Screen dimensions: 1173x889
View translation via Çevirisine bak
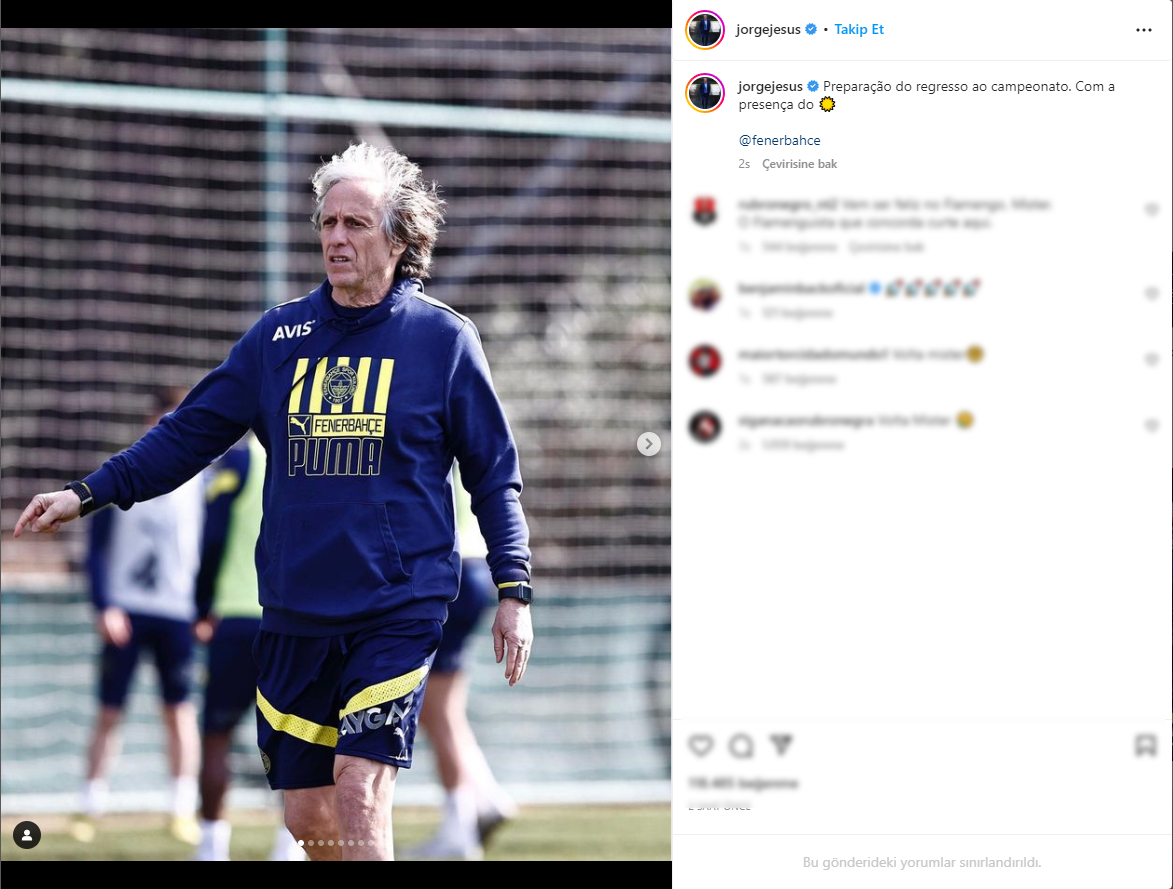[x=799, y=164]
